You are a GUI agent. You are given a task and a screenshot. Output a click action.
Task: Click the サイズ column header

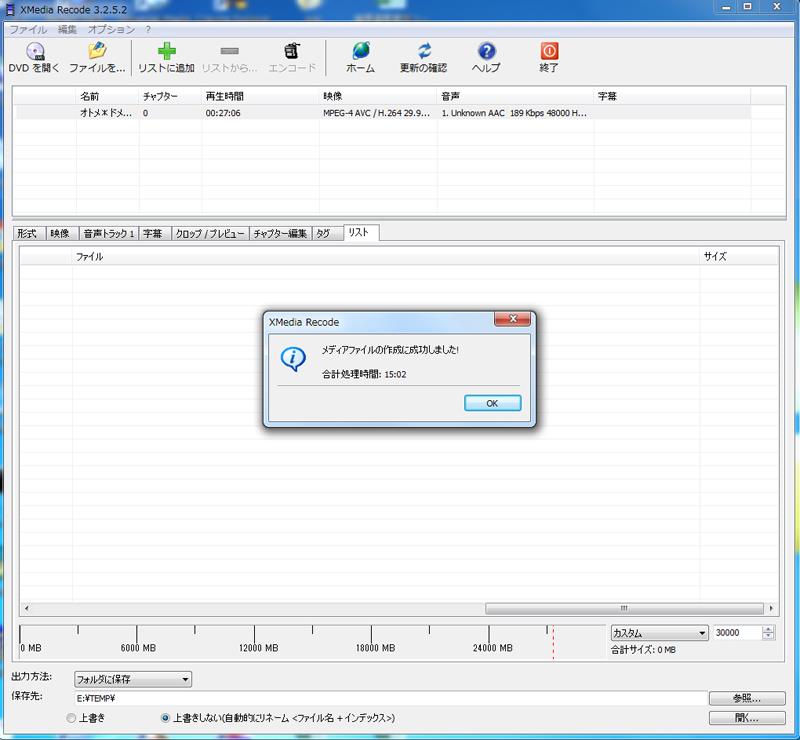point(739,257)
